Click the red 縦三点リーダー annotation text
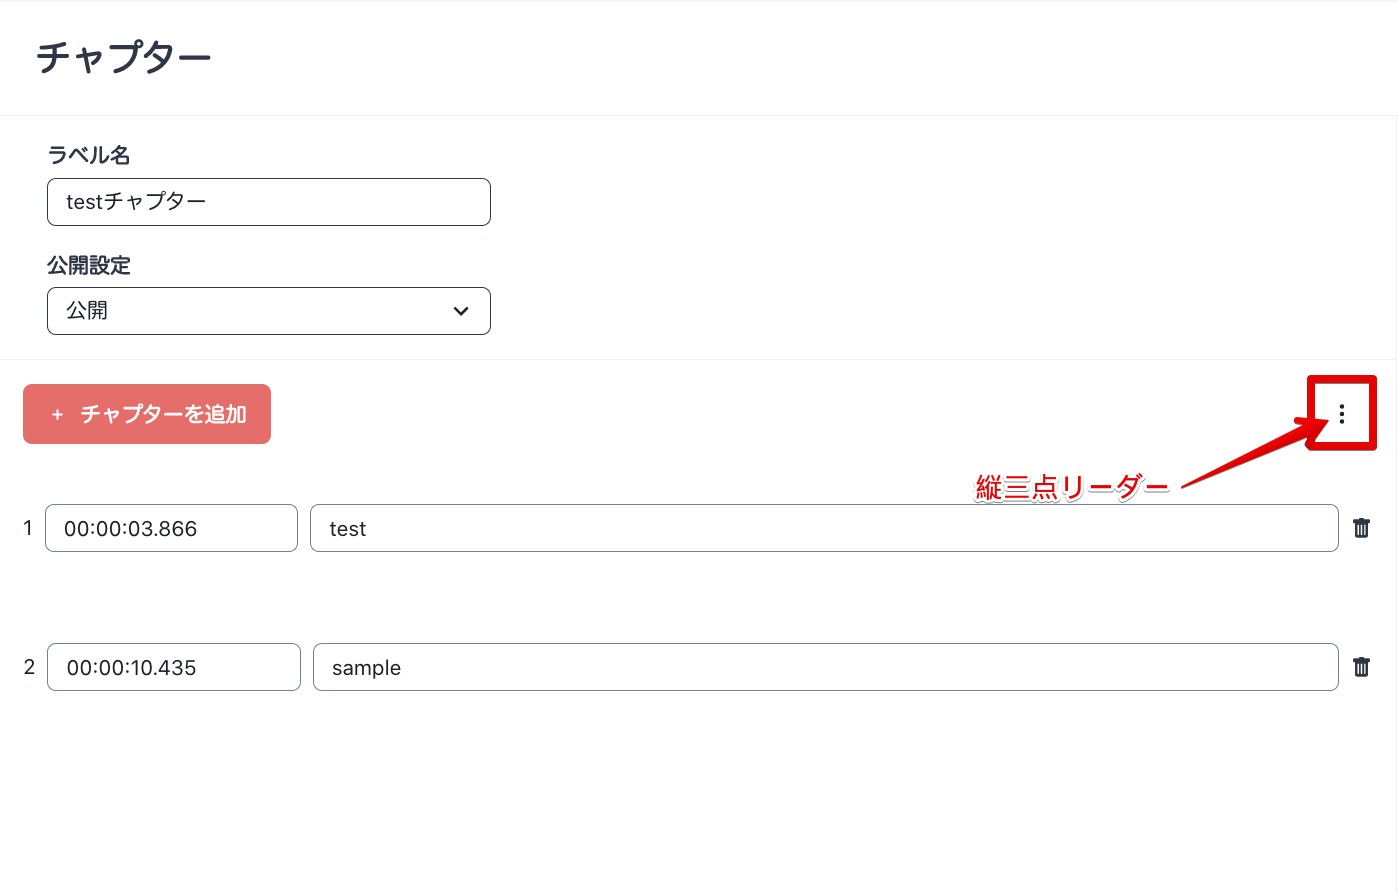The image size is (1398, 894). point(1071,488)
